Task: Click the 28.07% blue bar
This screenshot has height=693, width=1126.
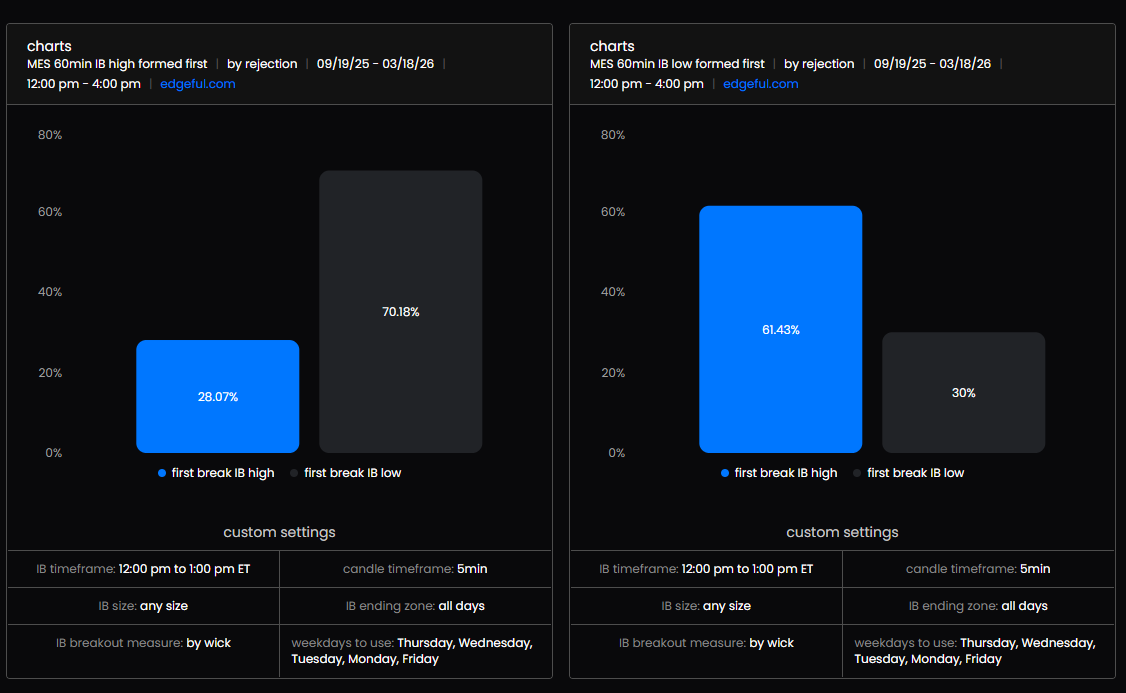Action: 218,396
